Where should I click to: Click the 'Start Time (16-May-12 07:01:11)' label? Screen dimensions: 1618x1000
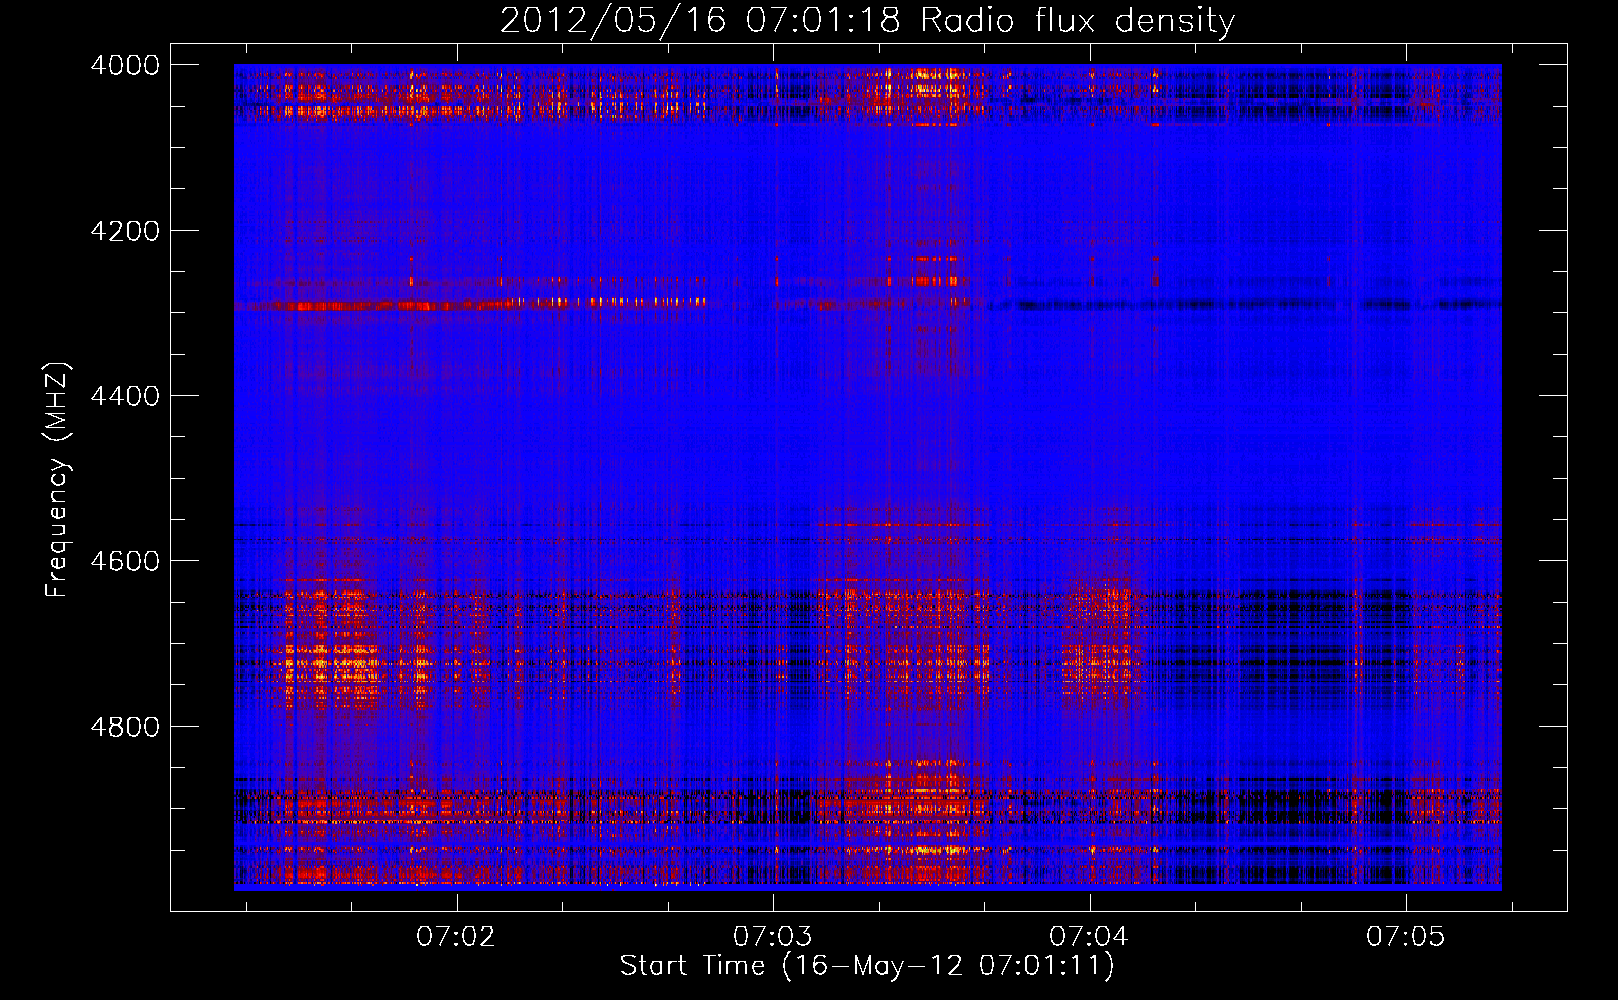(x=867, y=966)
